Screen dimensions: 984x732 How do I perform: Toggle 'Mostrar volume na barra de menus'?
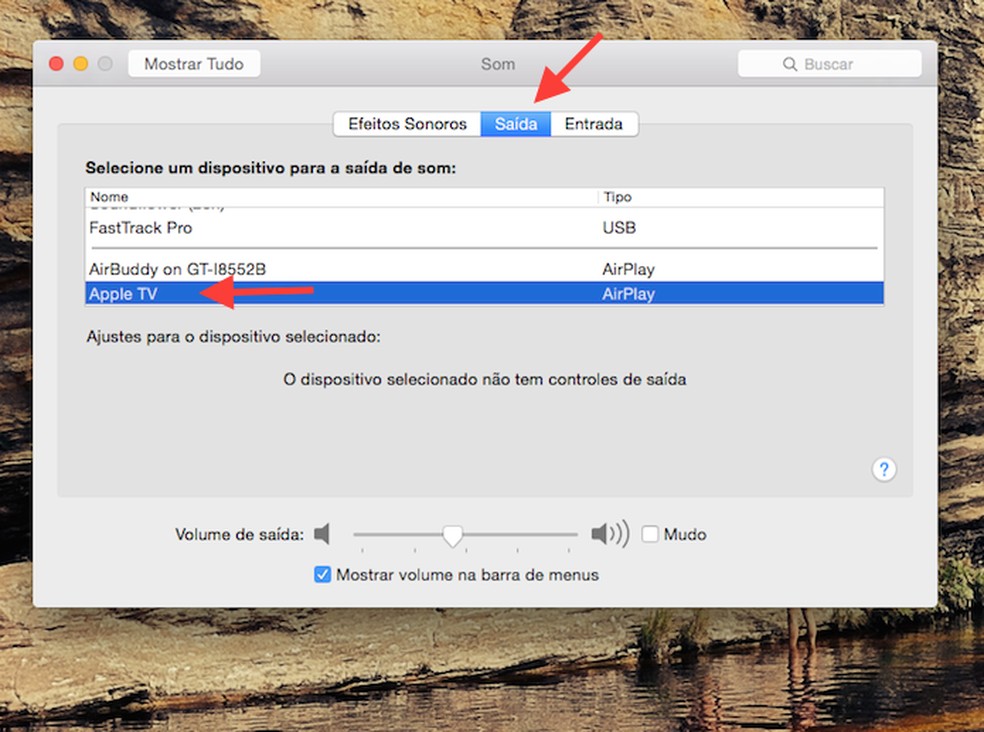[322, 575]
